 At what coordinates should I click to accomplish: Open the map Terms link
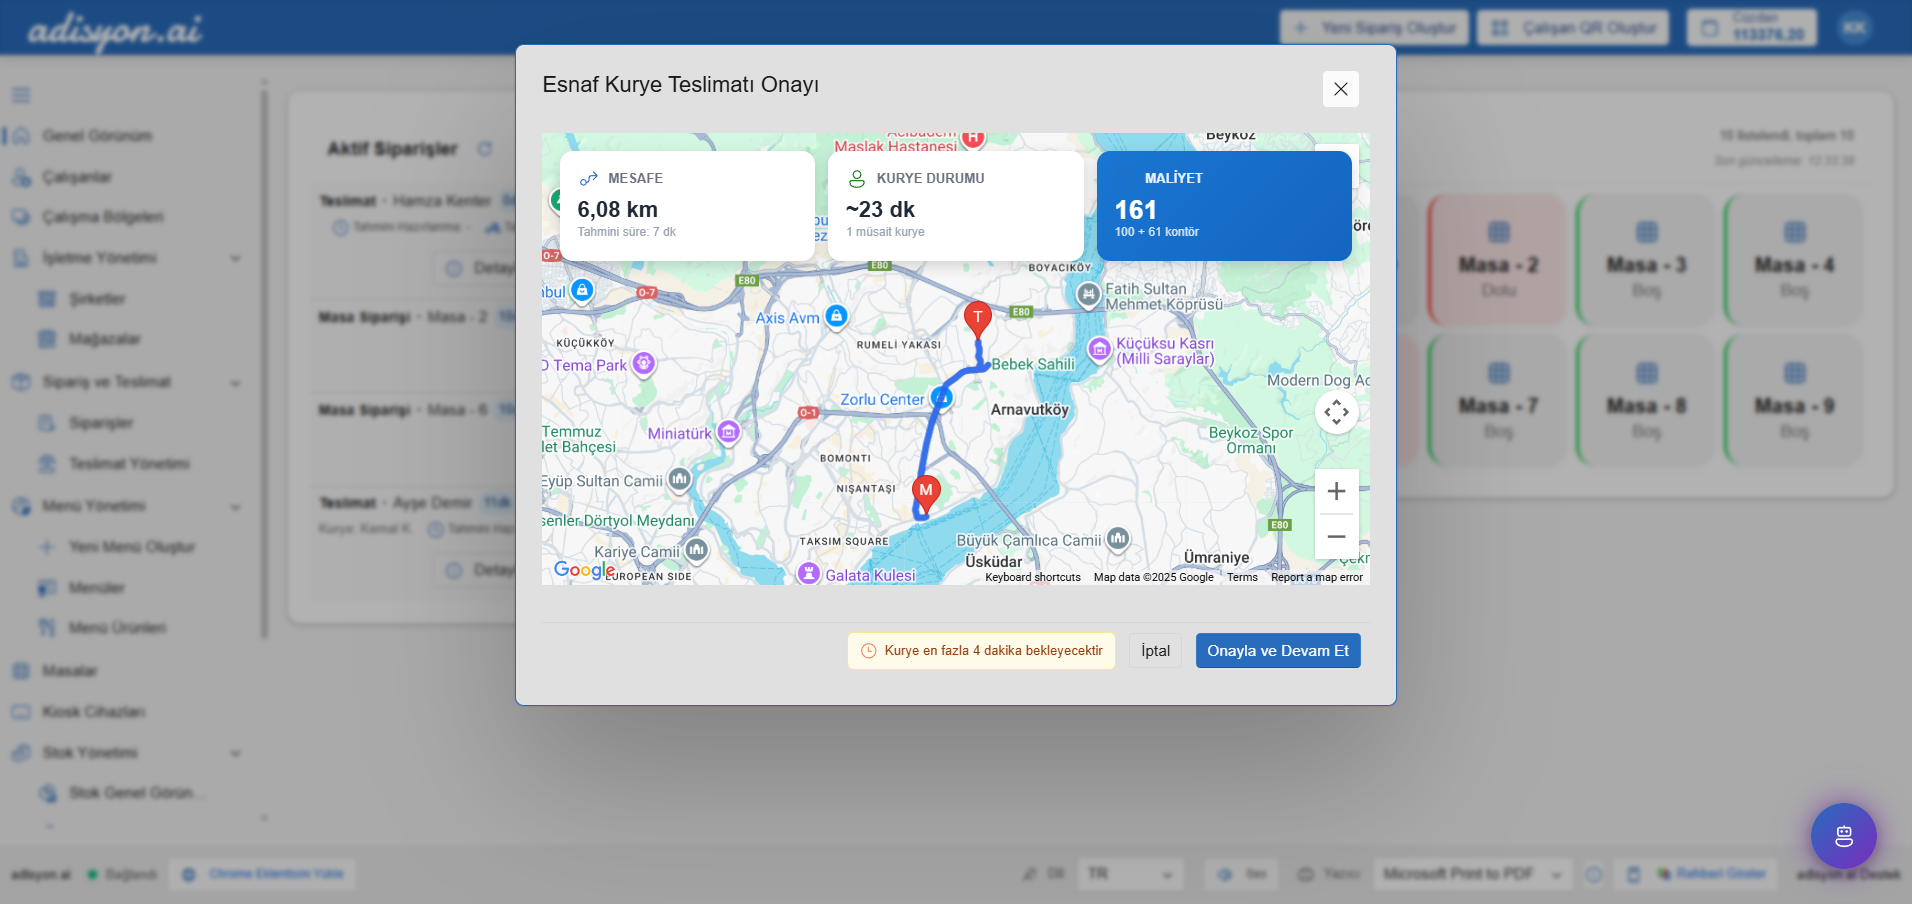(x=1242, y=577)
